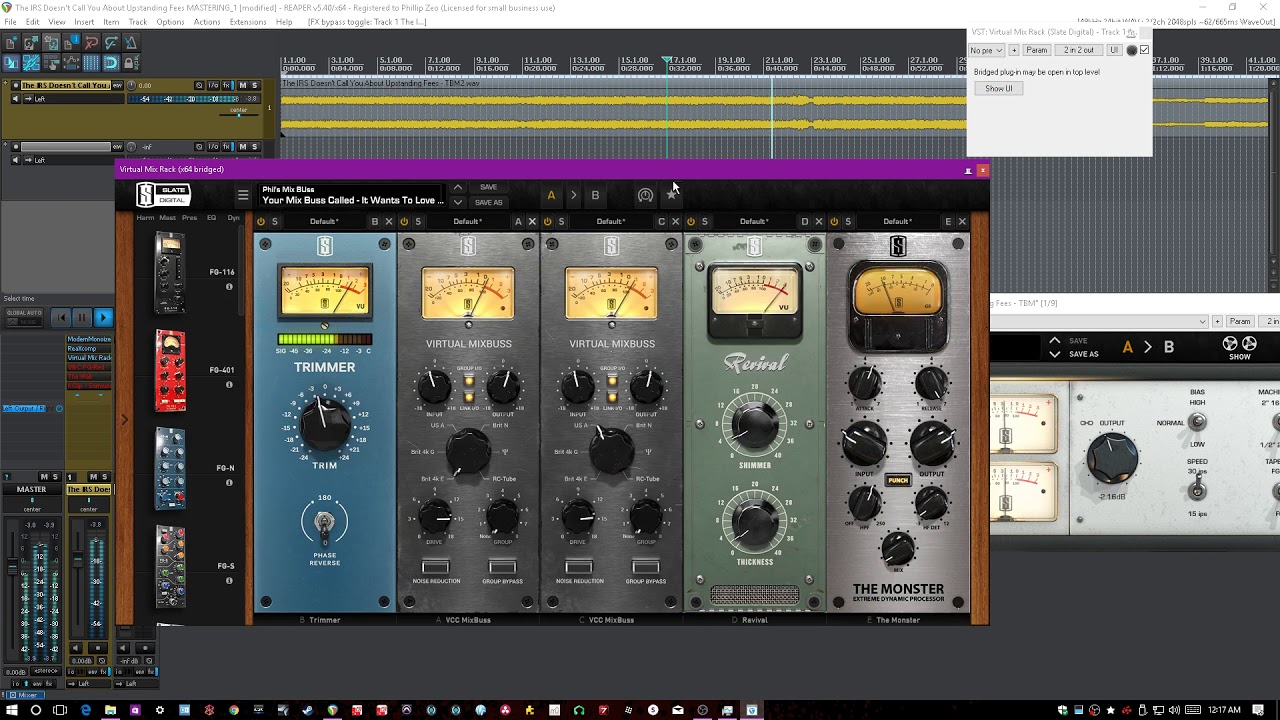
Task: Select previous rack preset with up chevron
Action: point(458,187)
